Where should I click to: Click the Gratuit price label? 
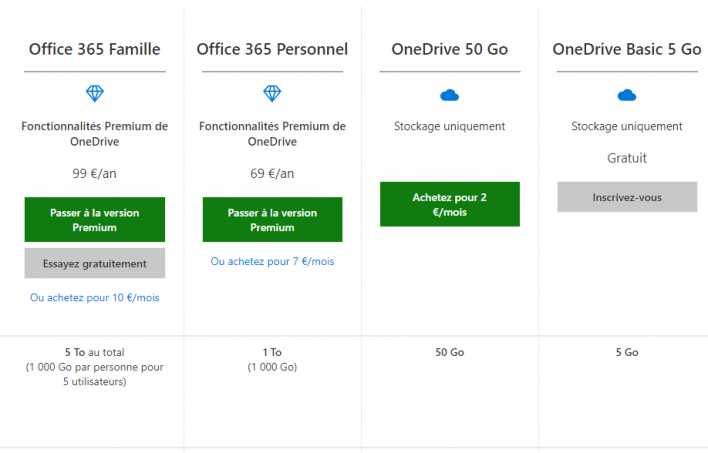click(627, 158)
